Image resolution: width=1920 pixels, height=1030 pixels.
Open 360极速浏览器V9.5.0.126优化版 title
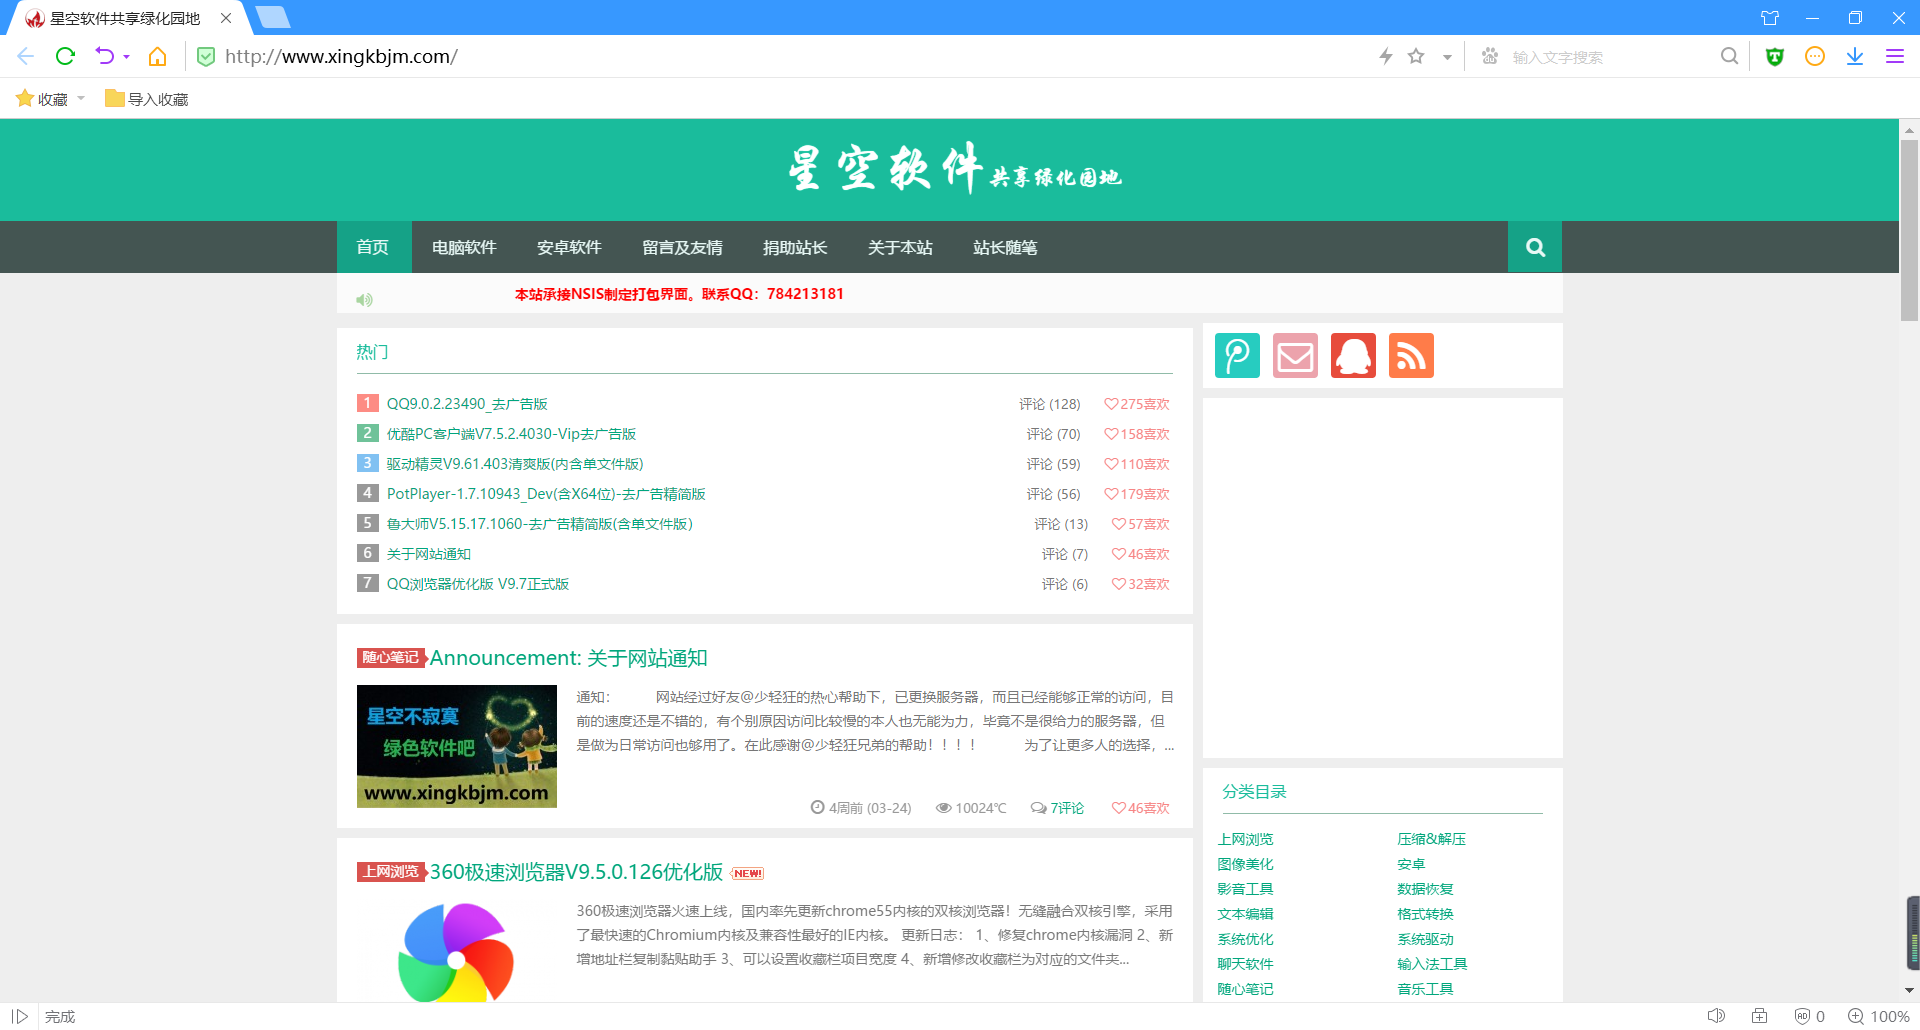[x=576, y=872]
